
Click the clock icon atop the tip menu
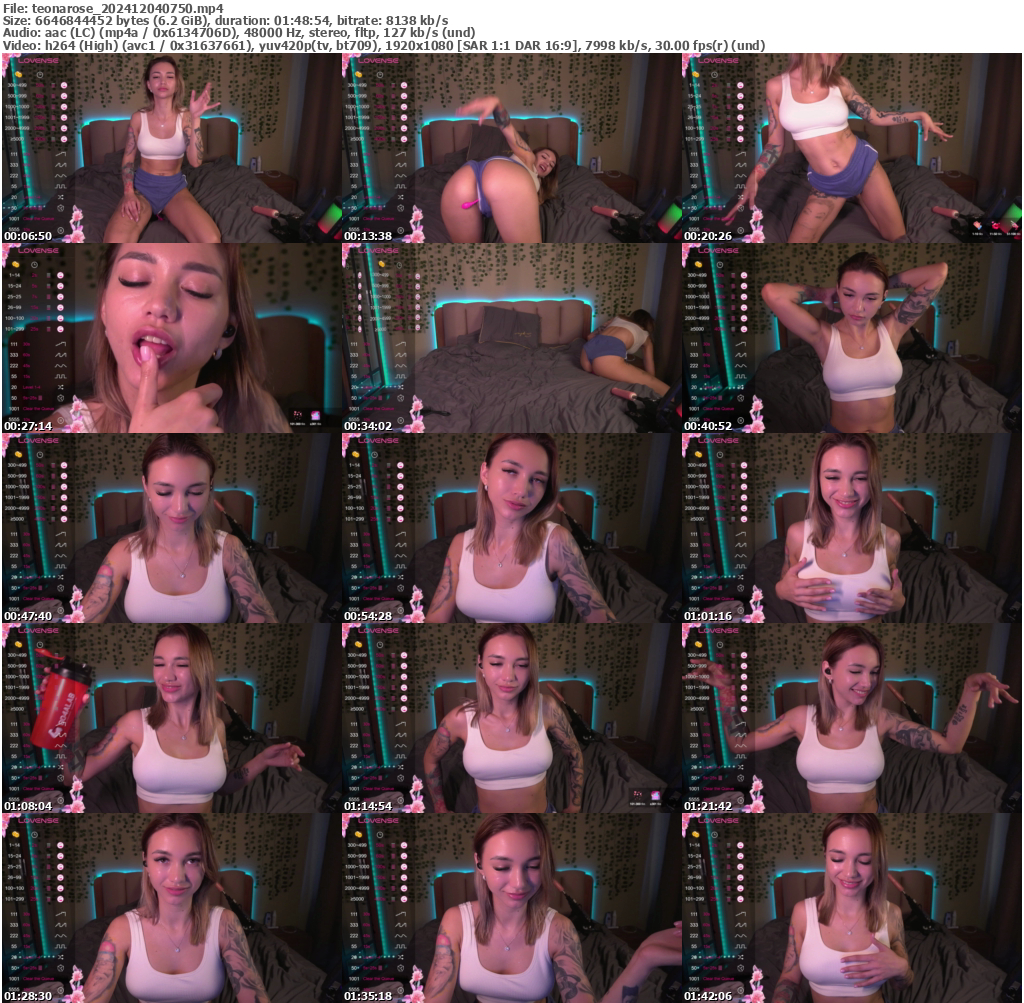tap(40, 75)
